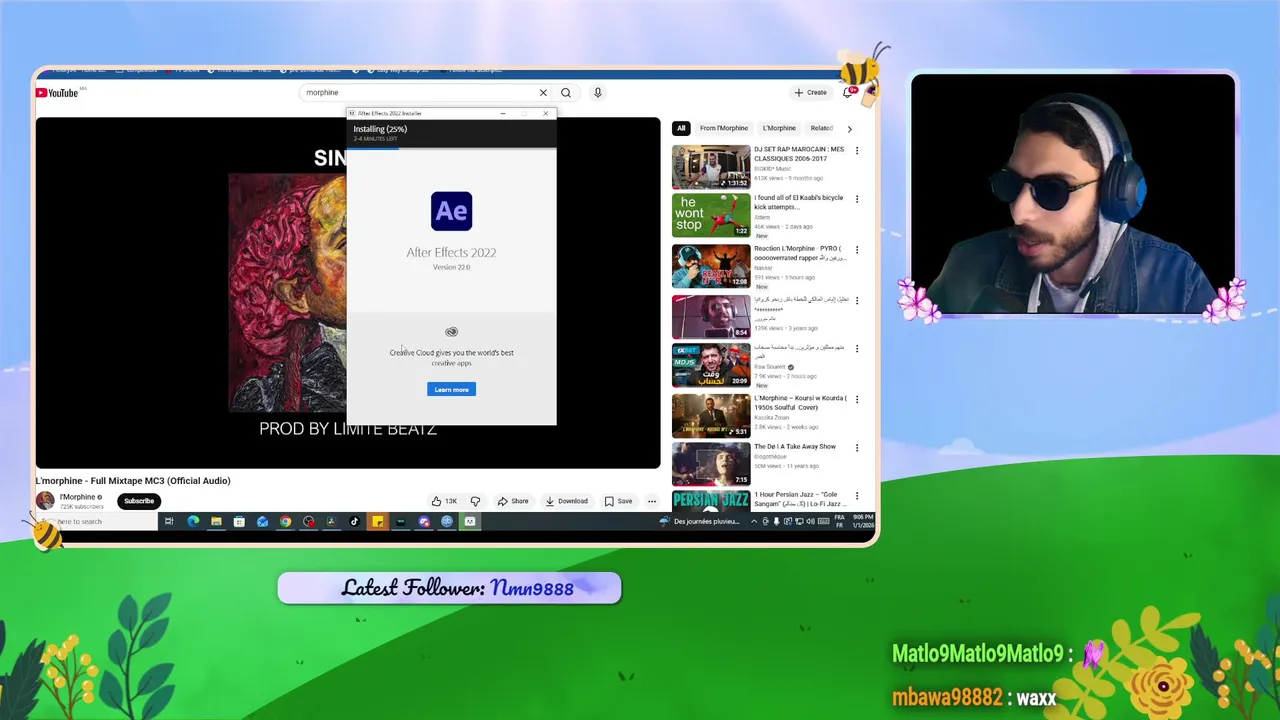Show hidden system tray icons chevron
1280x720 pixels.
[x=754, y=521]
